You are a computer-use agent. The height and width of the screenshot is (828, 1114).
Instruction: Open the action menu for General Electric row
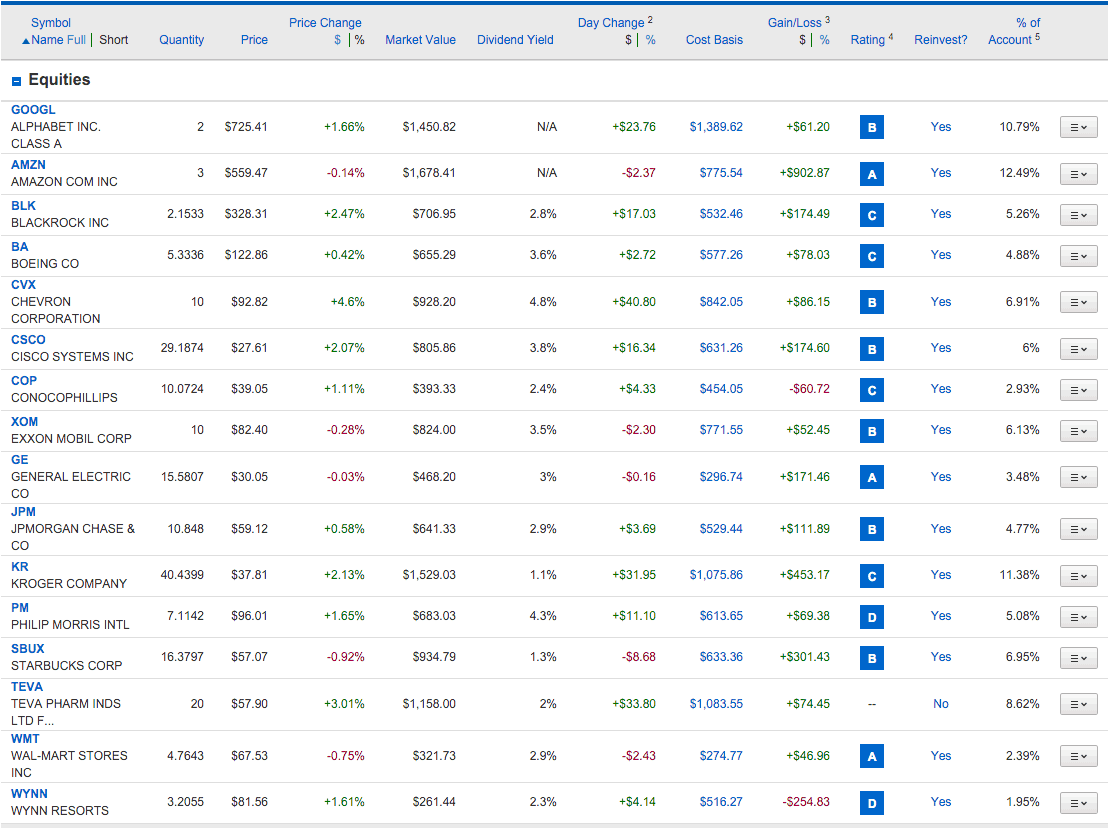pyautogui.click(x=1078, y=478)
